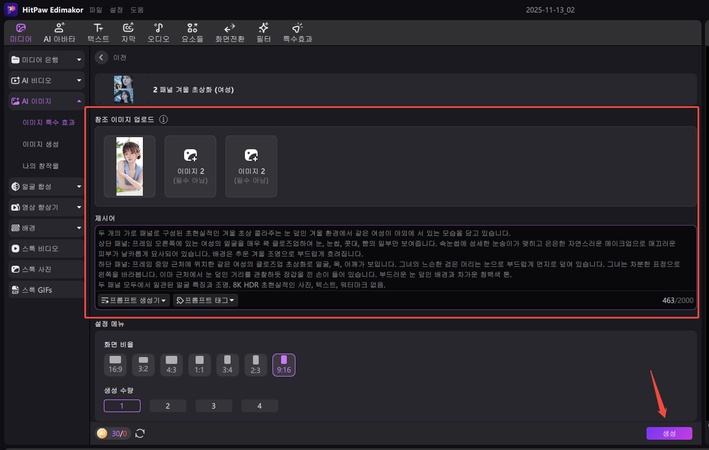Open the AI 아바타 tab
Viewport: 709px width, 450px height.
[59, 33]
